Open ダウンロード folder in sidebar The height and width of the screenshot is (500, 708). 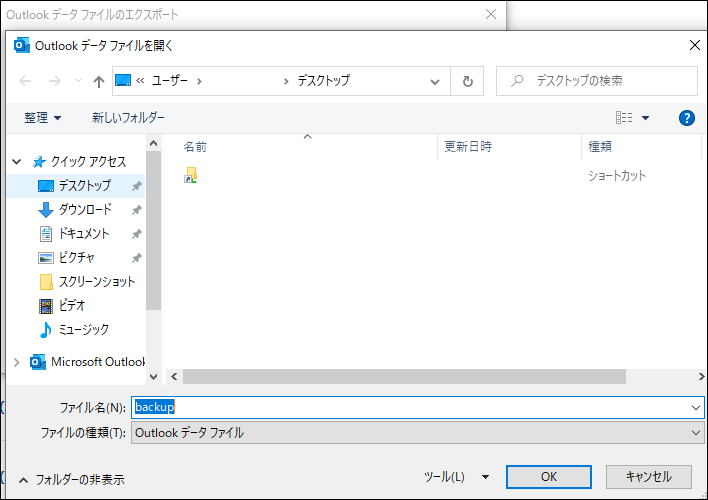(85, 210)
